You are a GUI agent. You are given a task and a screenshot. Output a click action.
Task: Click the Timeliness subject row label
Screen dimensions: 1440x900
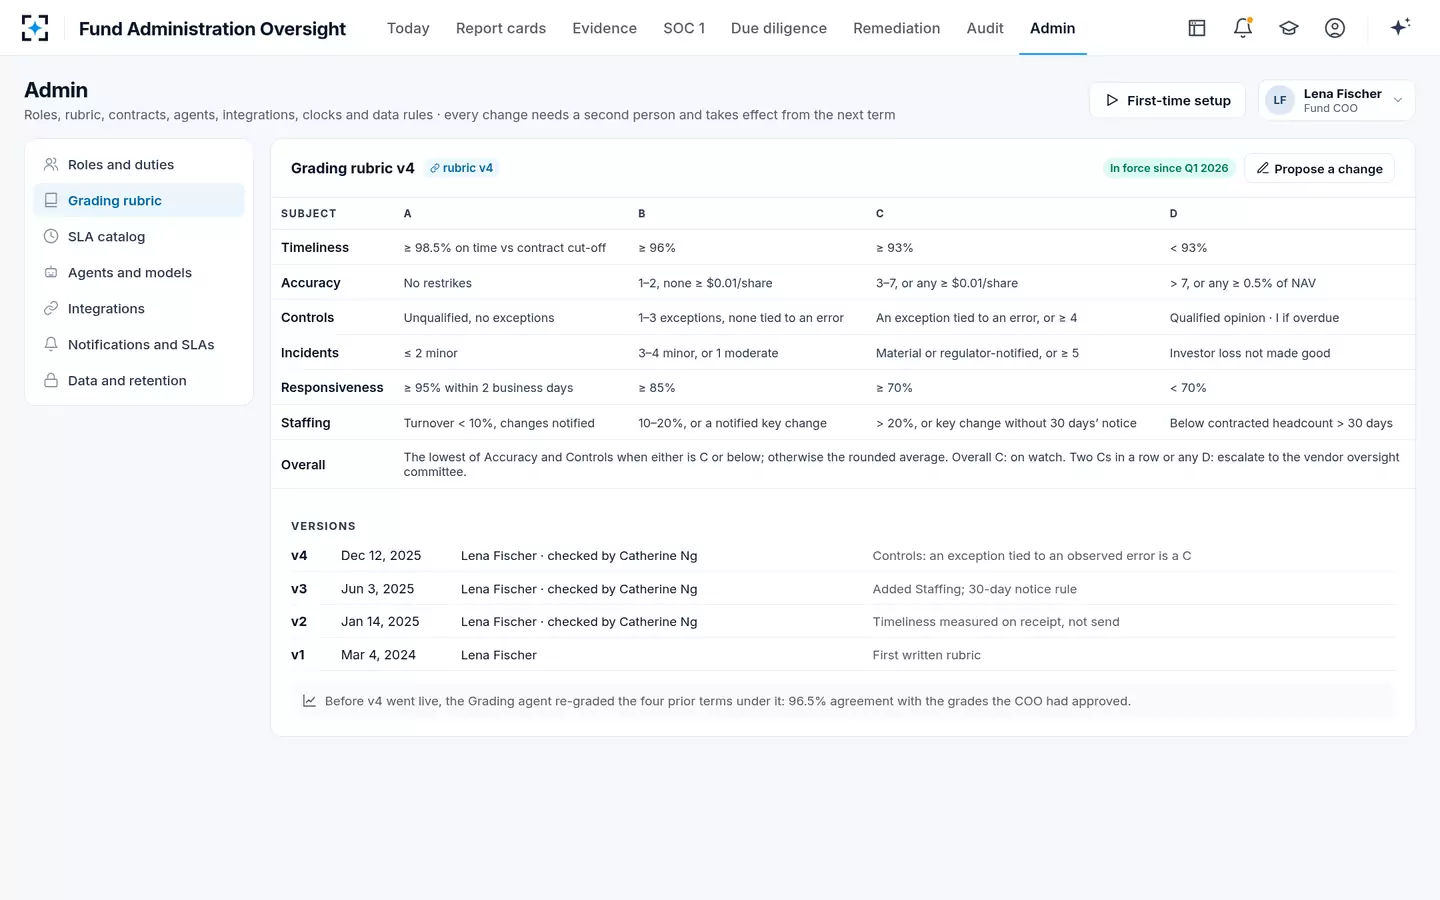click(315, 248)
